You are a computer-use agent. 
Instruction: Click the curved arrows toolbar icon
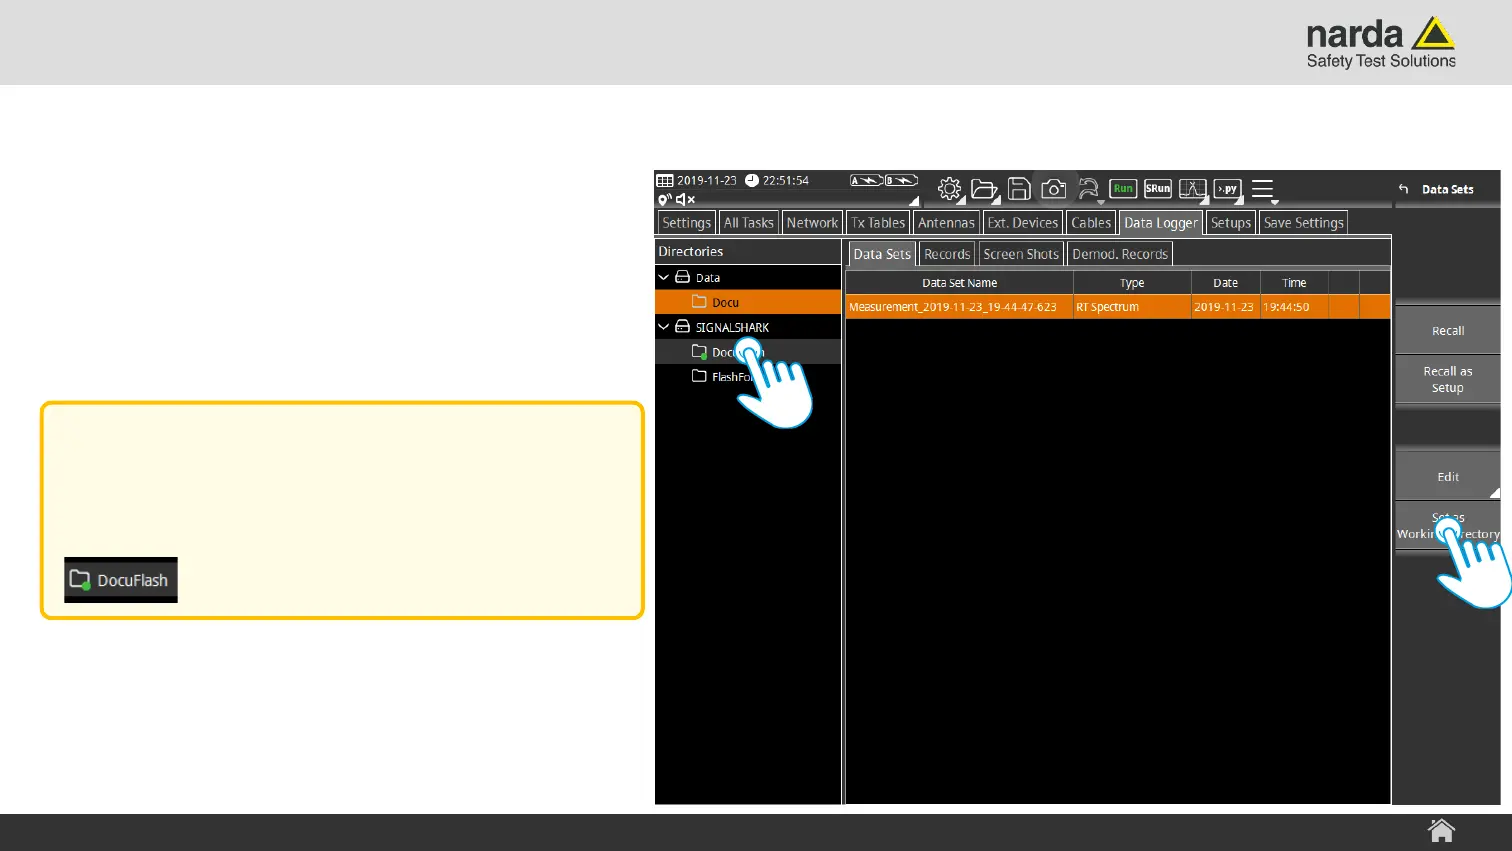point(1088,189)
